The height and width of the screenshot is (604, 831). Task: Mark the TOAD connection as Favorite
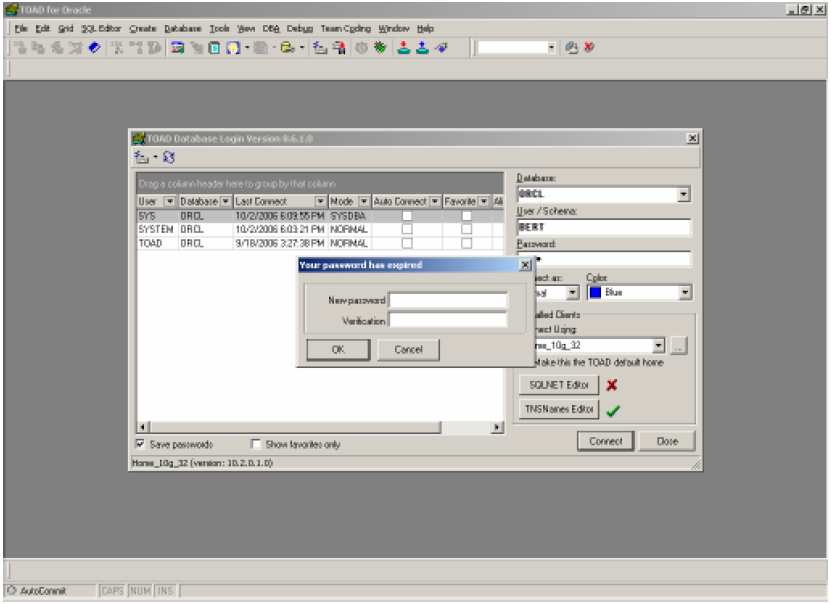(x=466, y=243)
